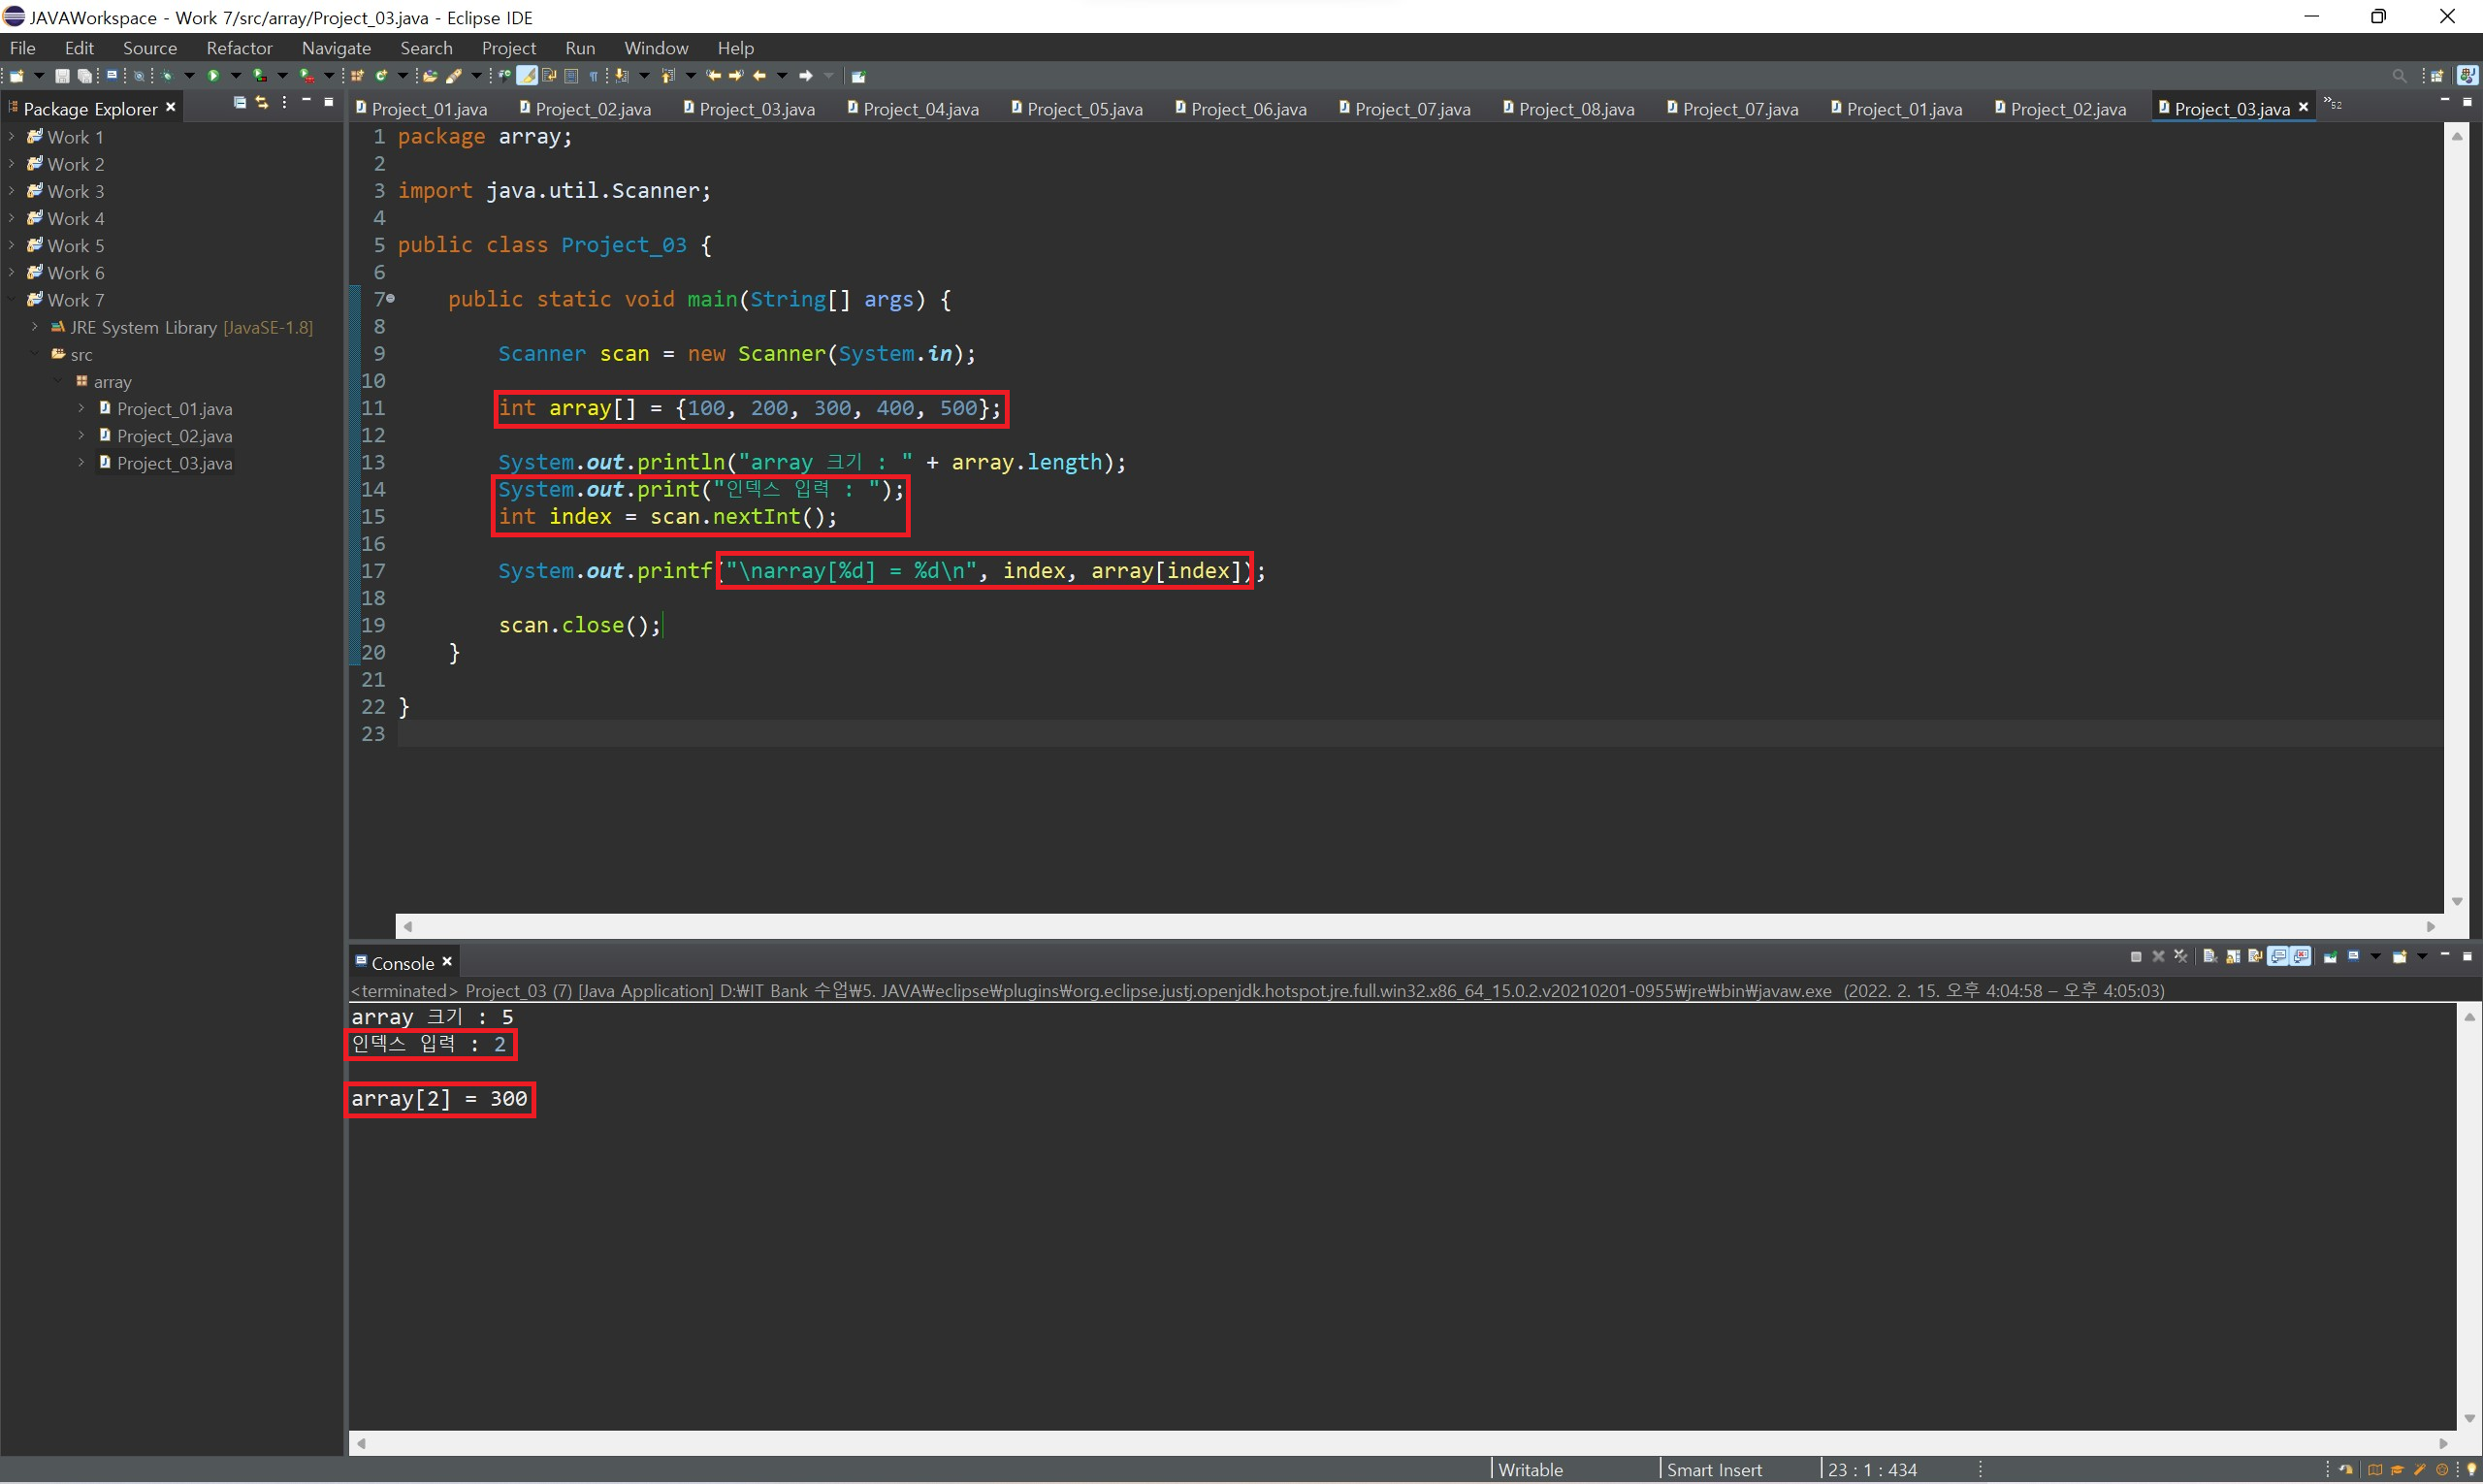Viewport: 2483px width, 1484px height.
Task: Click on line 19 scan.close() code
Action: (x=579, y=626)
